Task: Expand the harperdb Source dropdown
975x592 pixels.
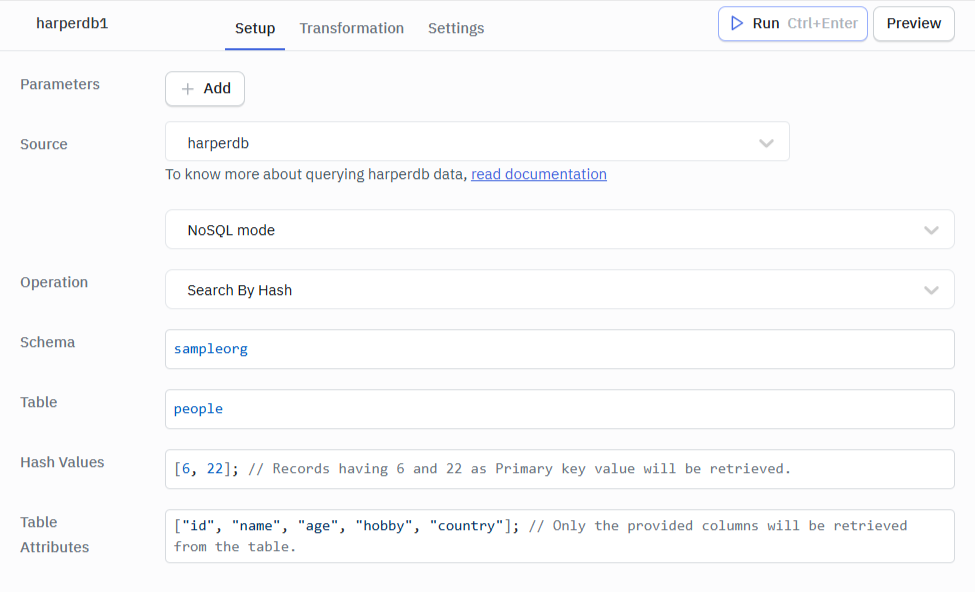Action: (477, 142)
